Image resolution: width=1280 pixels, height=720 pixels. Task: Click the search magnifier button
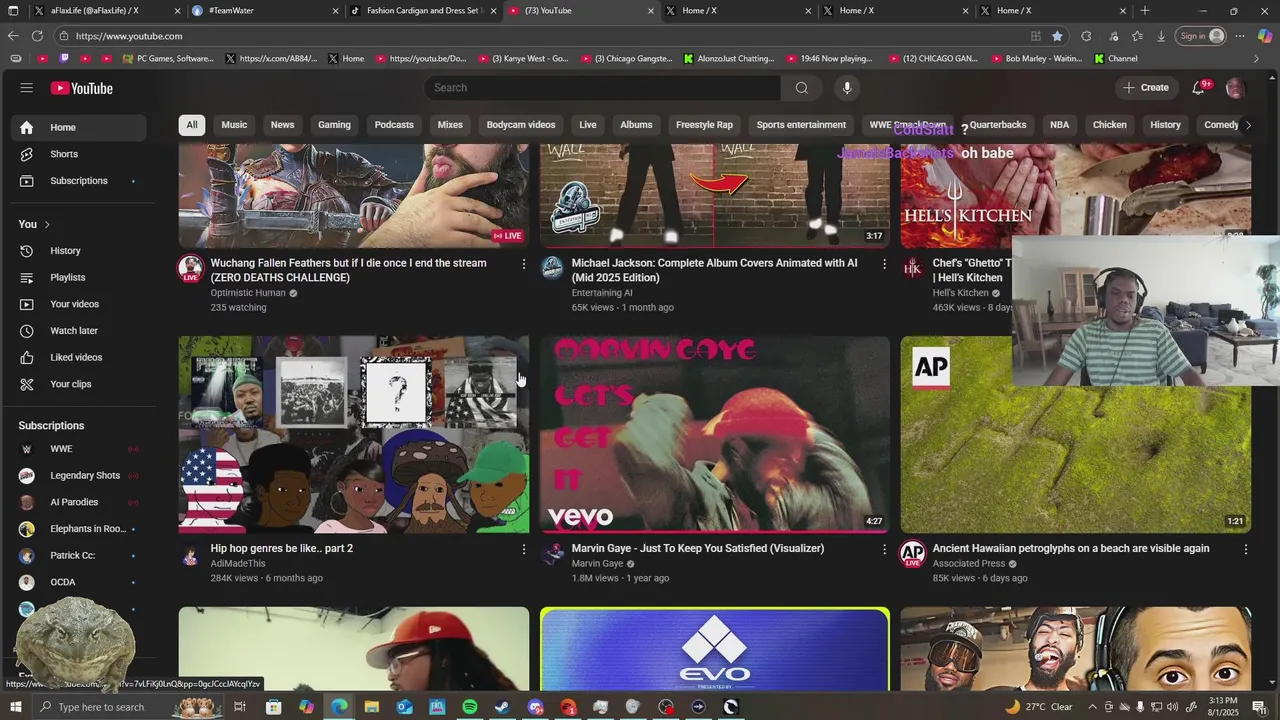coord(801,88)
